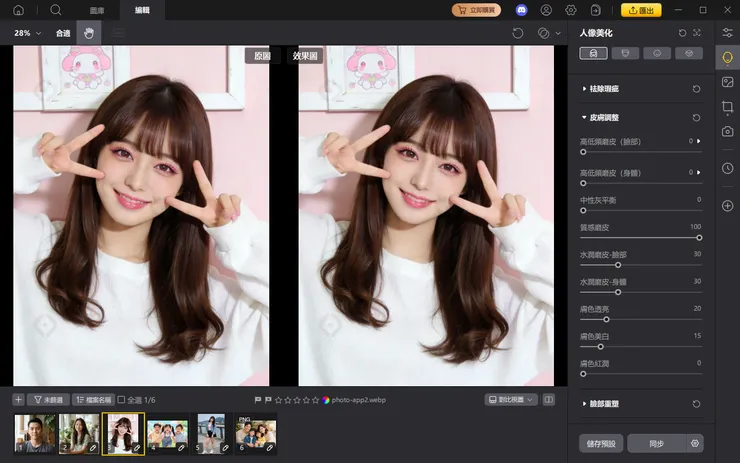Reset the 臉部重塑 section
The width and height of the screenshot is (740, 463).
(696, 404)
